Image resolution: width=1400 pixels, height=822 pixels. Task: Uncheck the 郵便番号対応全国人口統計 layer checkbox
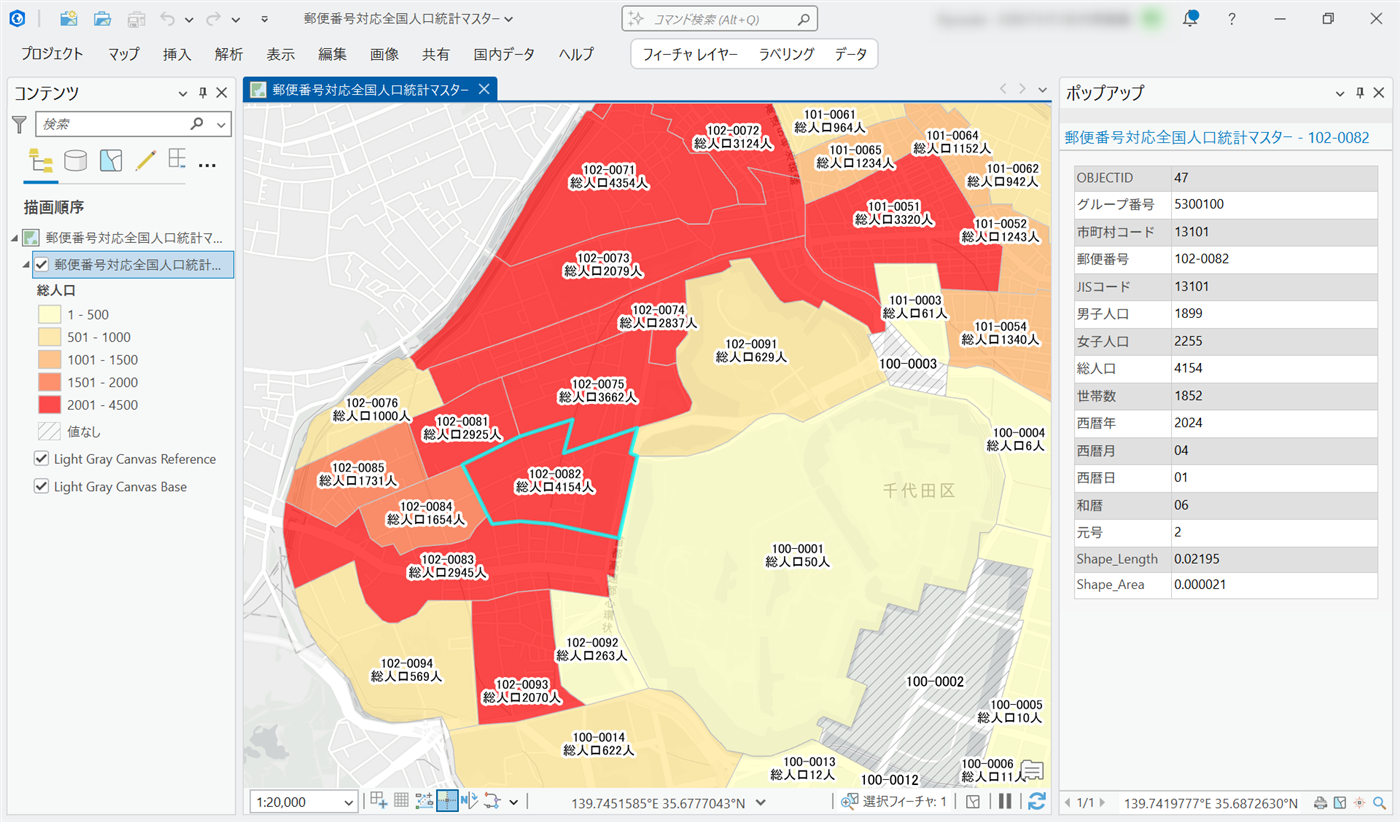(x=42, y=265)
